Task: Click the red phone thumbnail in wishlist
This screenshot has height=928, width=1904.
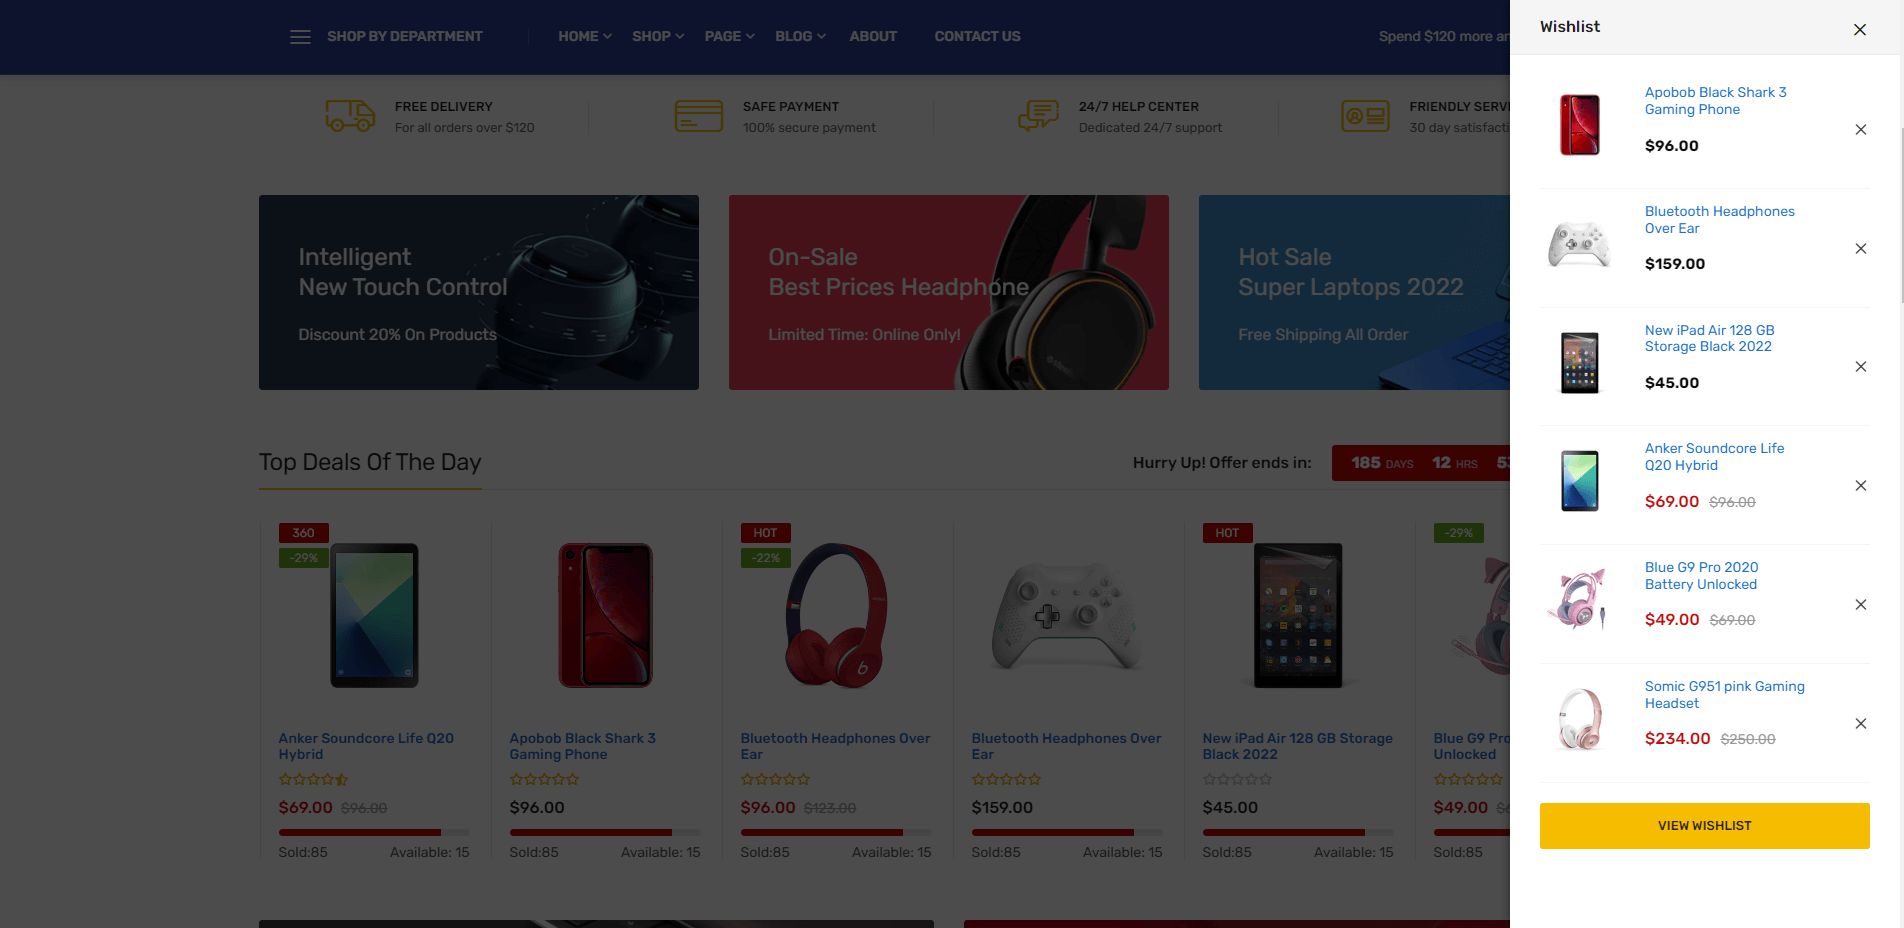Action: [1580, 125]
